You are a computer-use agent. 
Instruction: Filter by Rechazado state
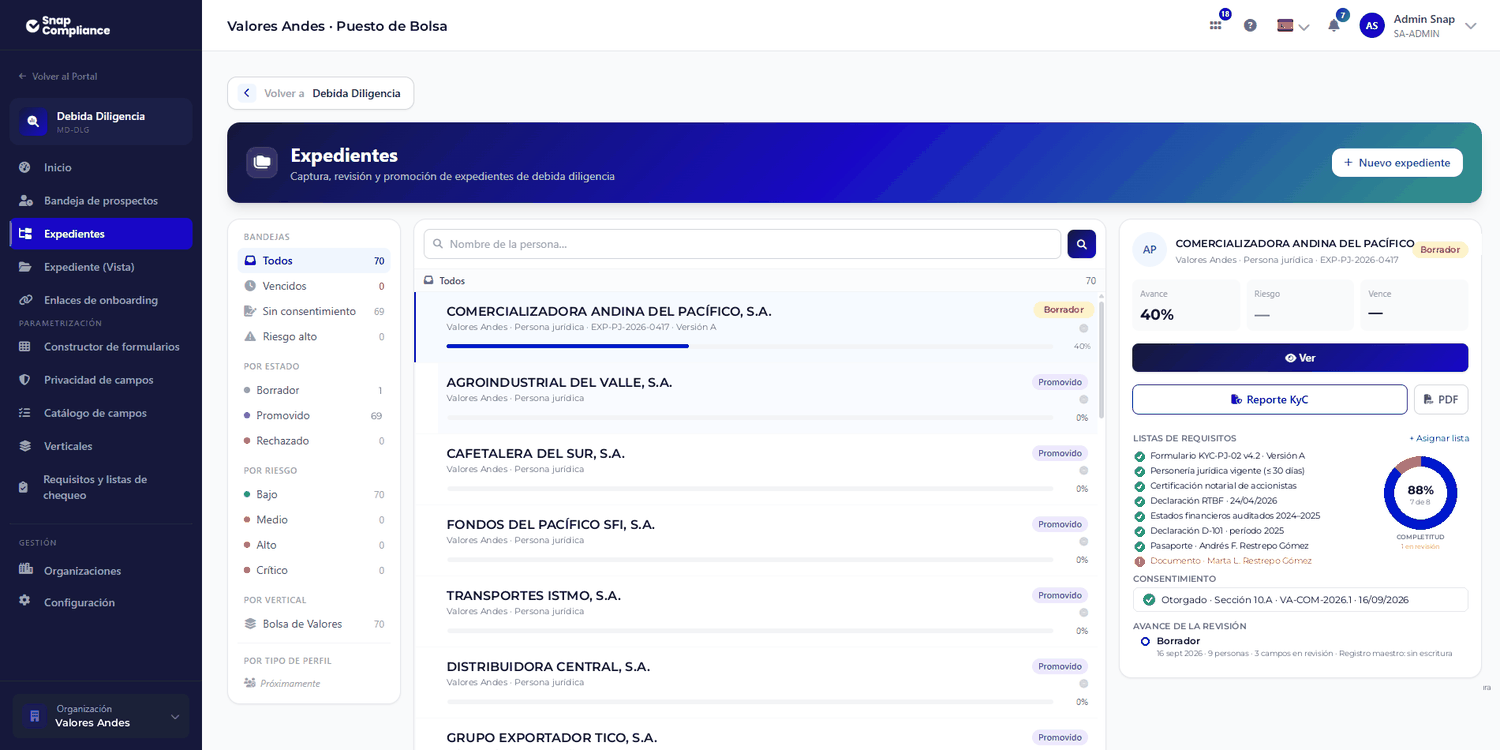point(314,441)
